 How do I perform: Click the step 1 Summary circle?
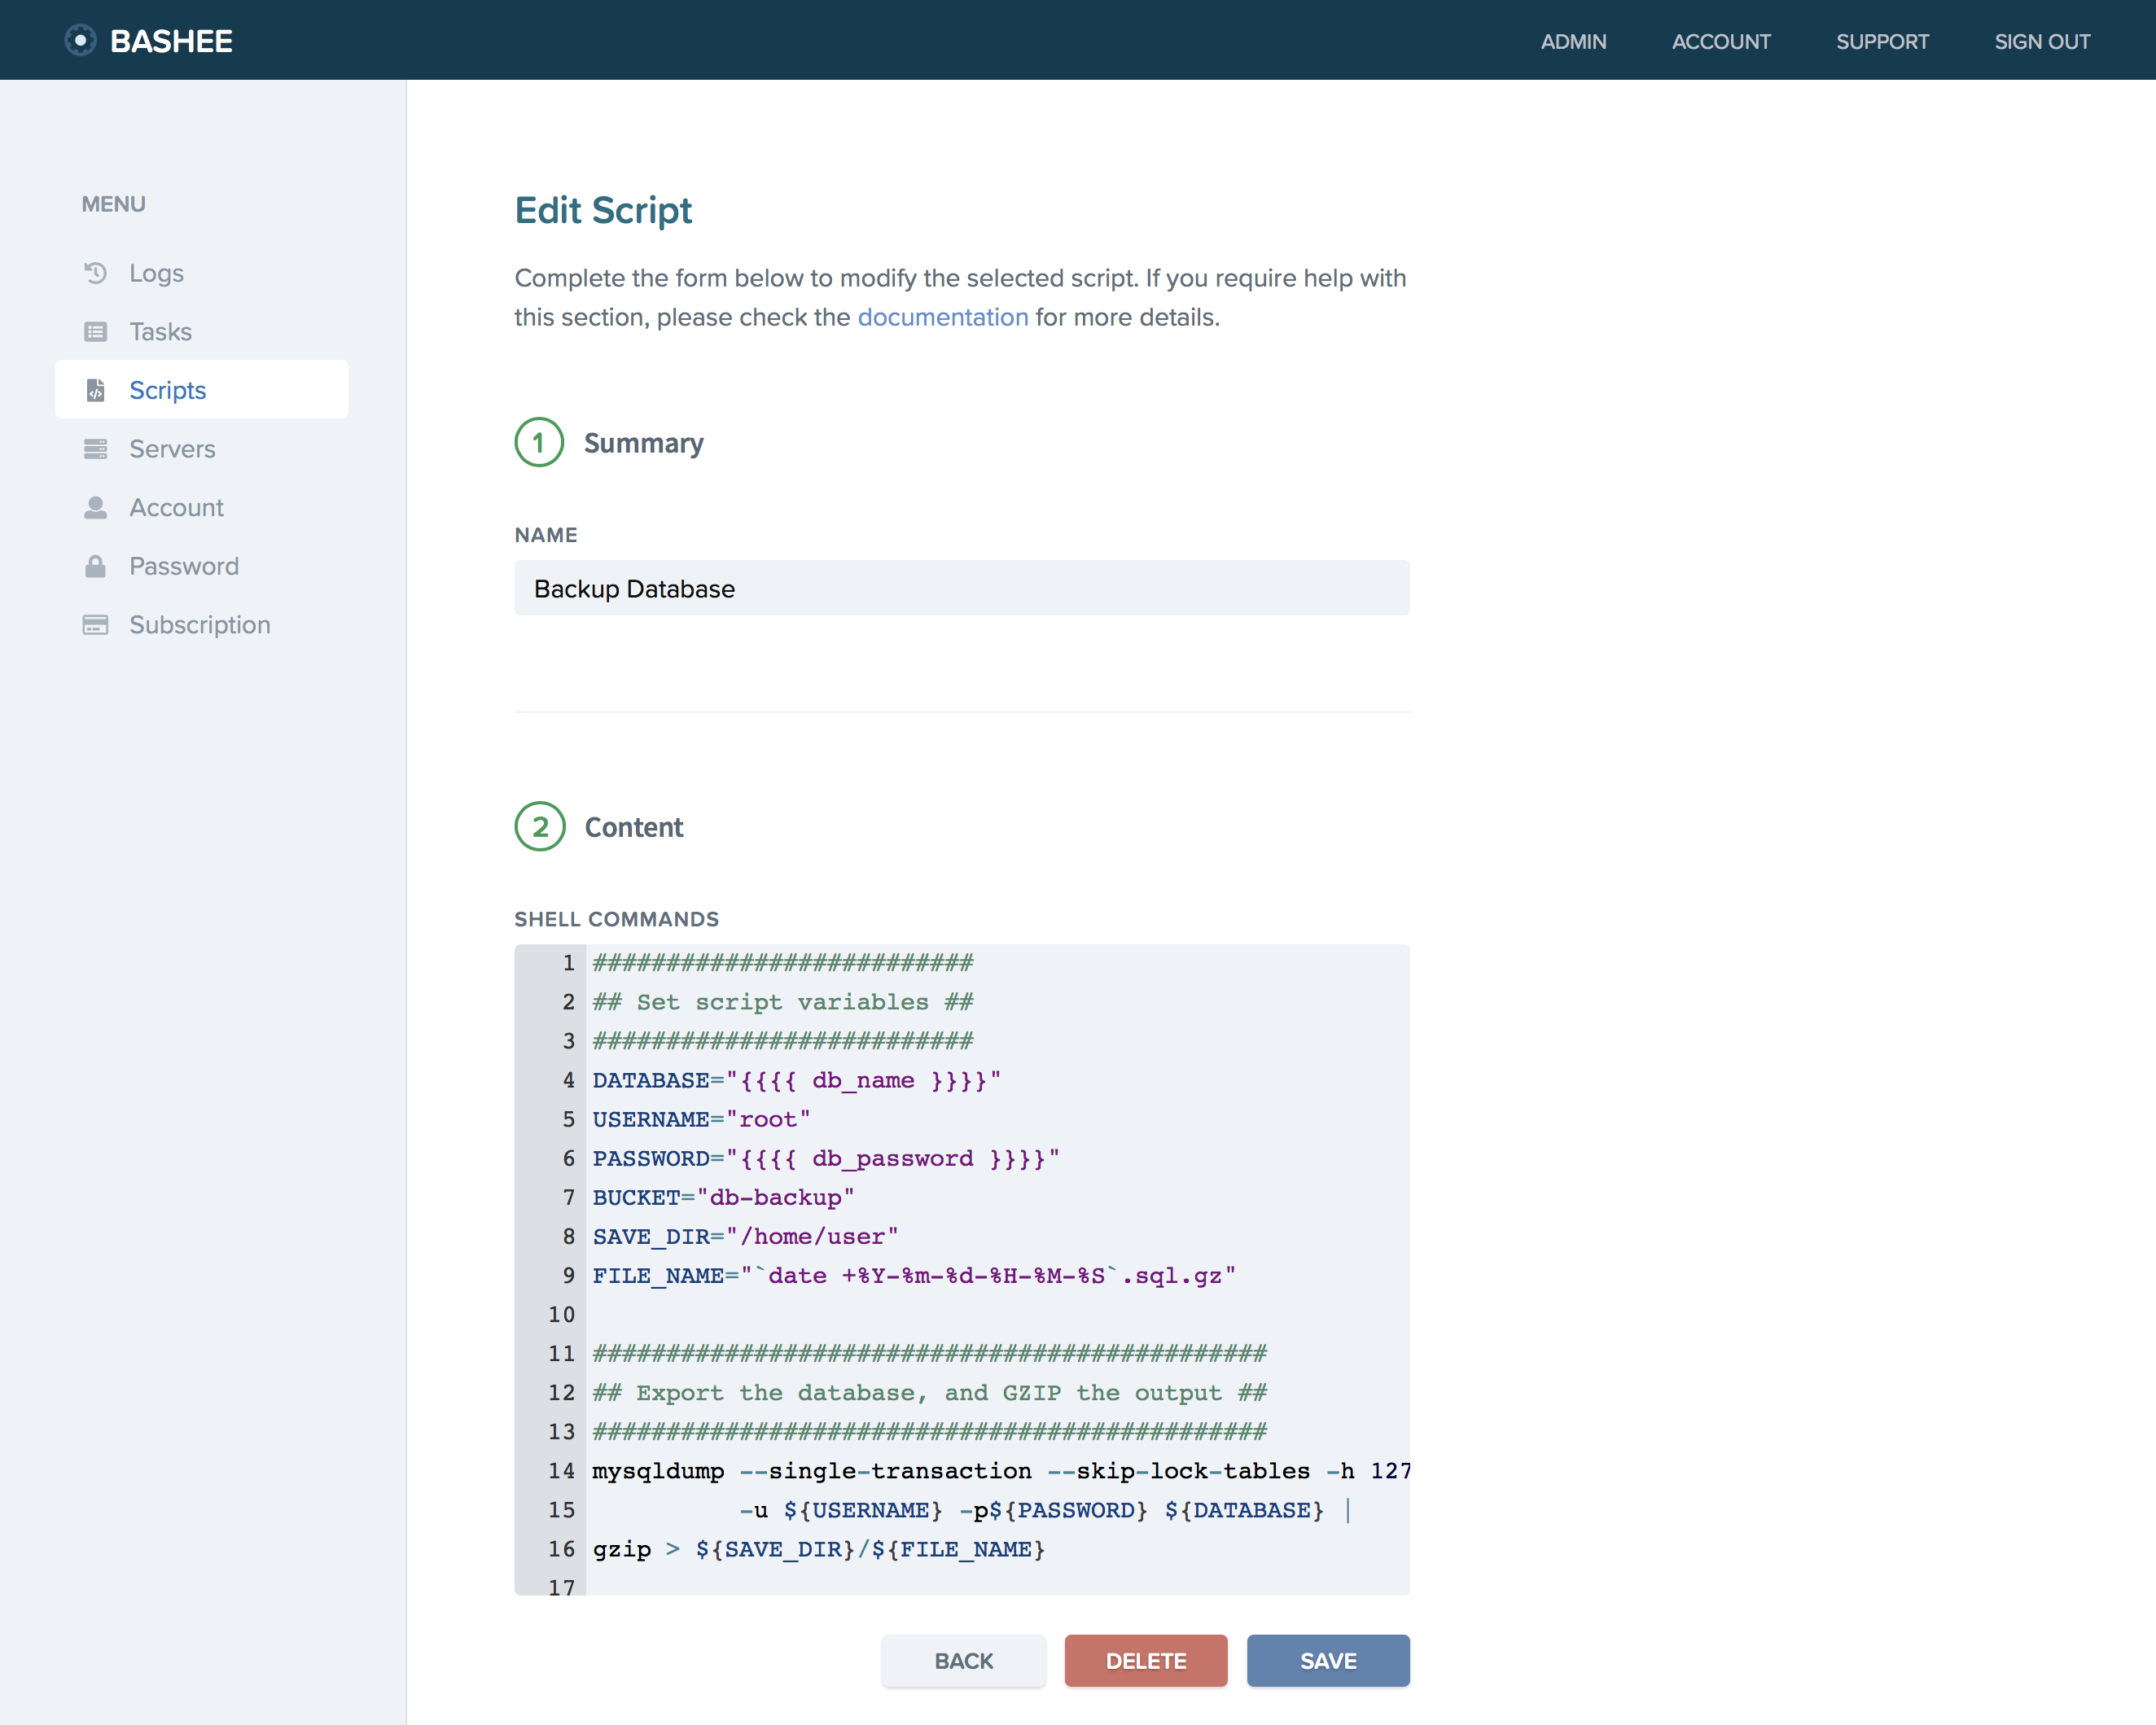point(539,443)
